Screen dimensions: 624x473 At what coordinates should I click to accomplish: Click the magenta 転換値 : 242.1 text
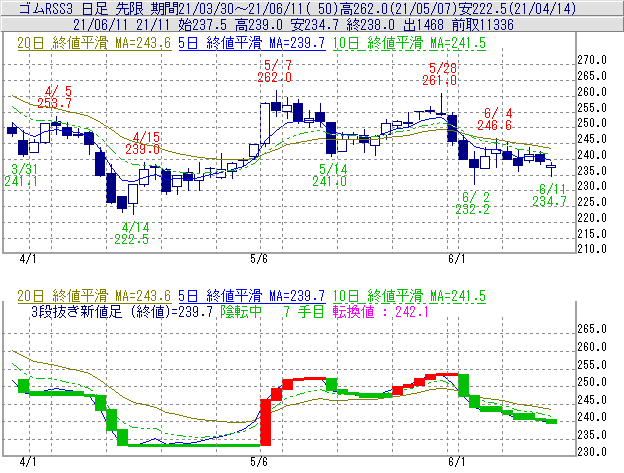pos(380,311)
